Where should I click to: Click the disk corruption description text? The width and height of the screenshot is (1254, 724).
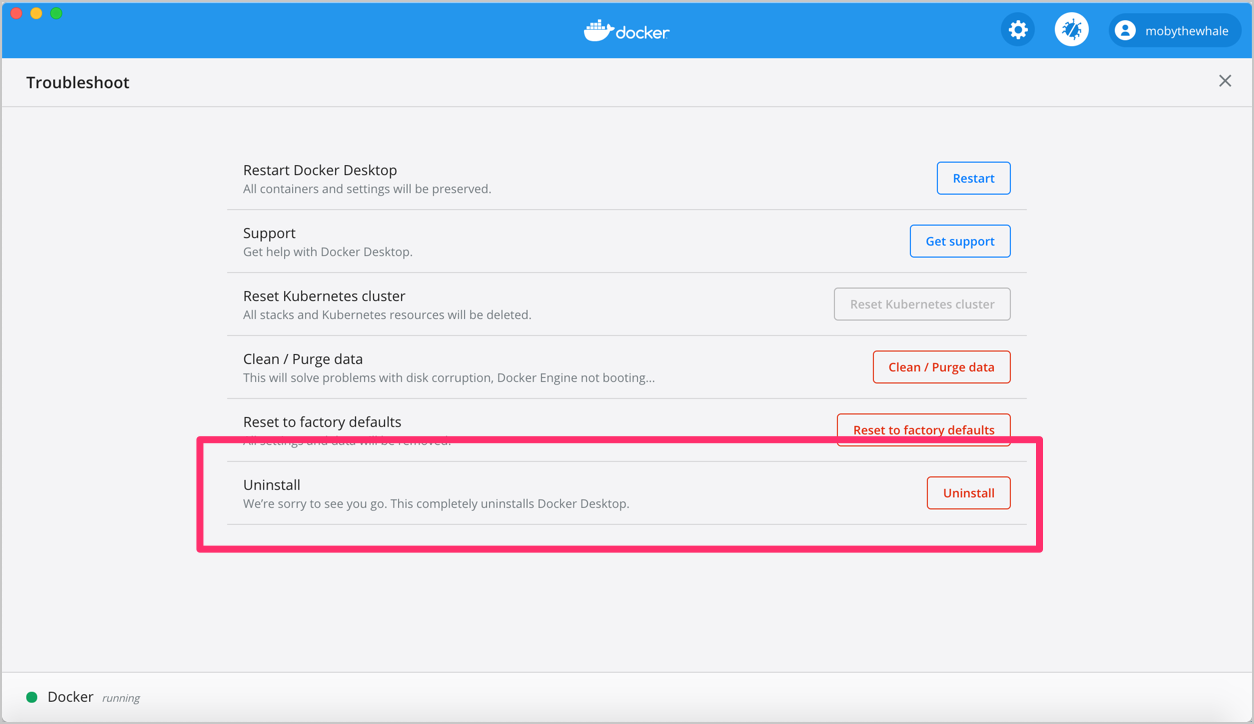[449, 378]
